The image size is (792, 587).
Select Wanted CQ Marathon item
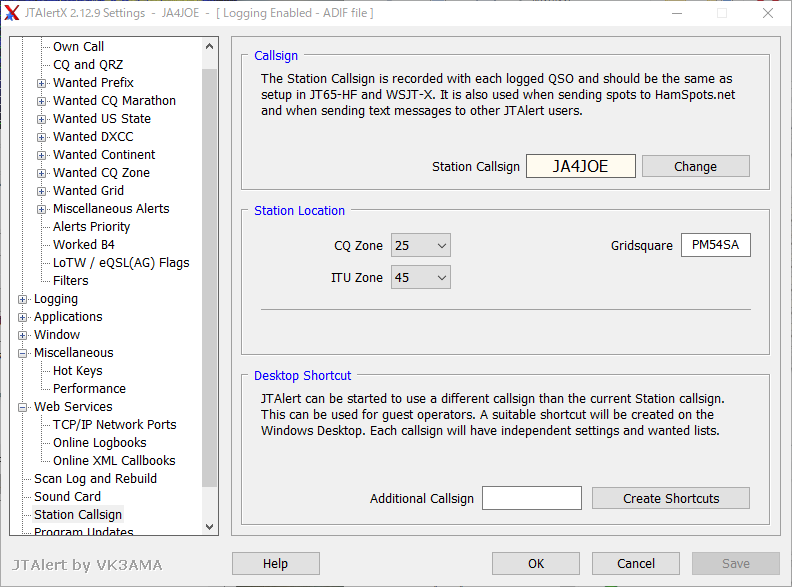(114, 101)
